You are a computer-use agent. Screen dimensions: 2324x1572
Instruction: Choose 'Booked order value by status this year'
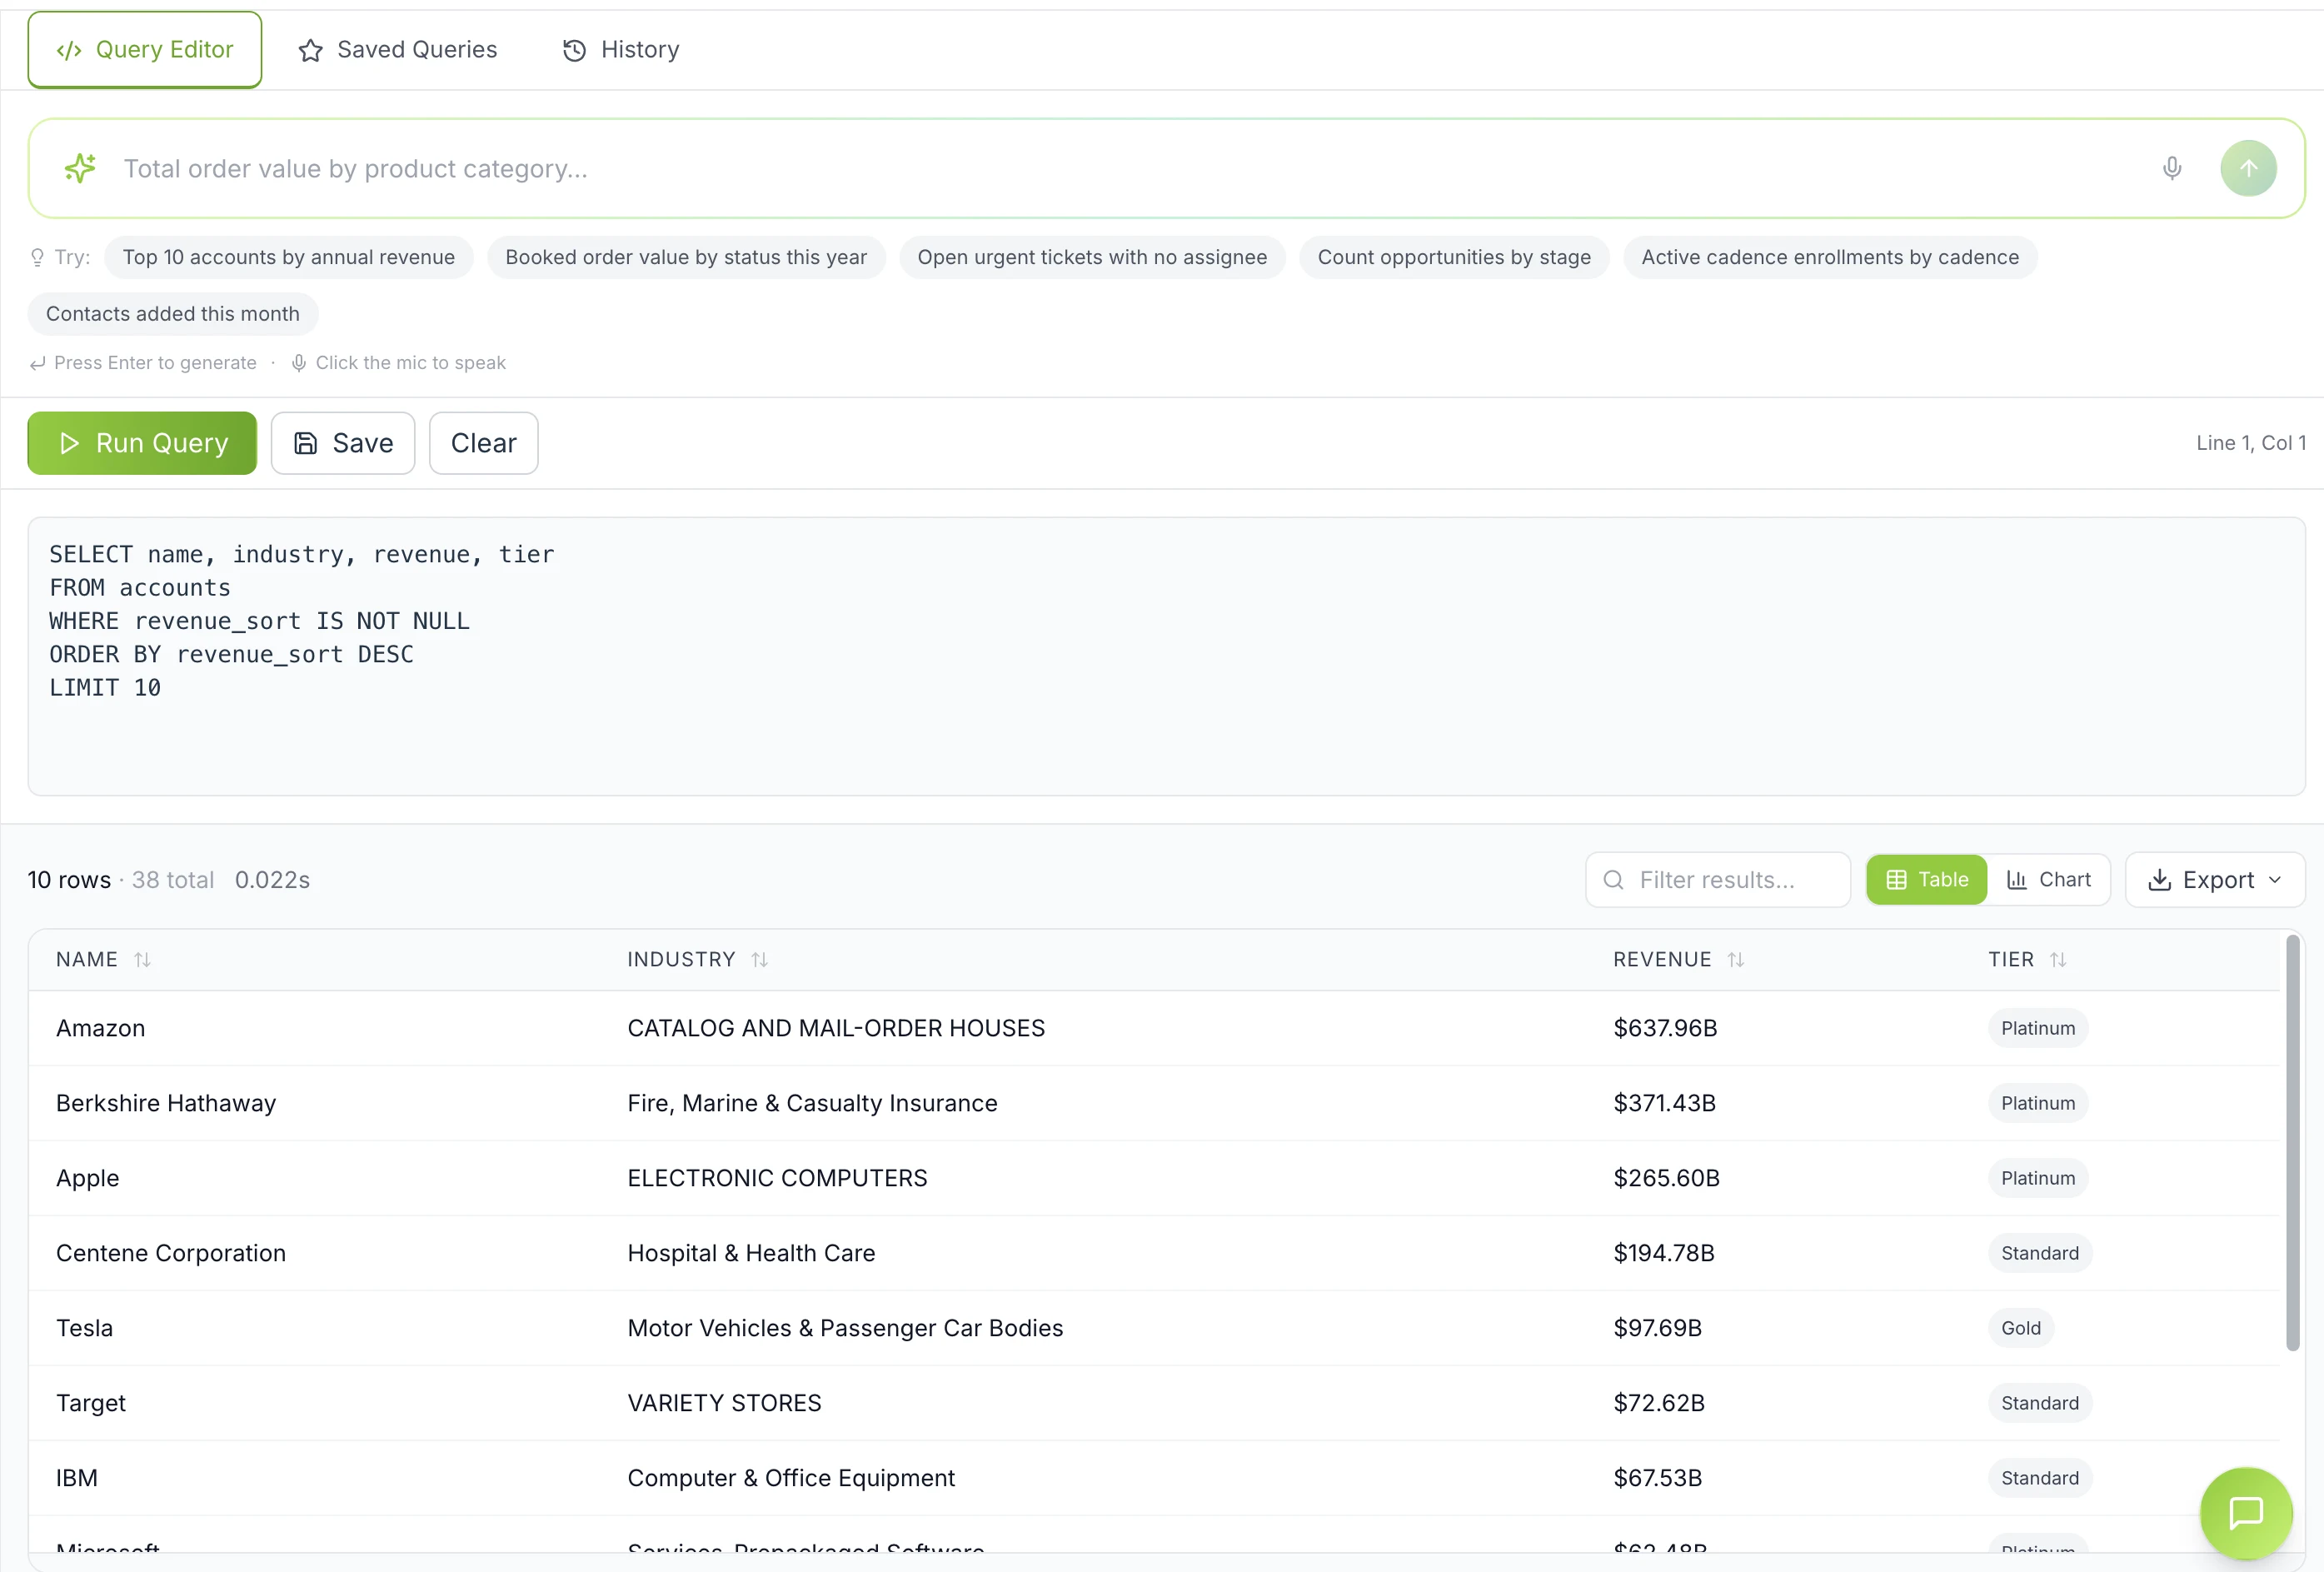686,257
